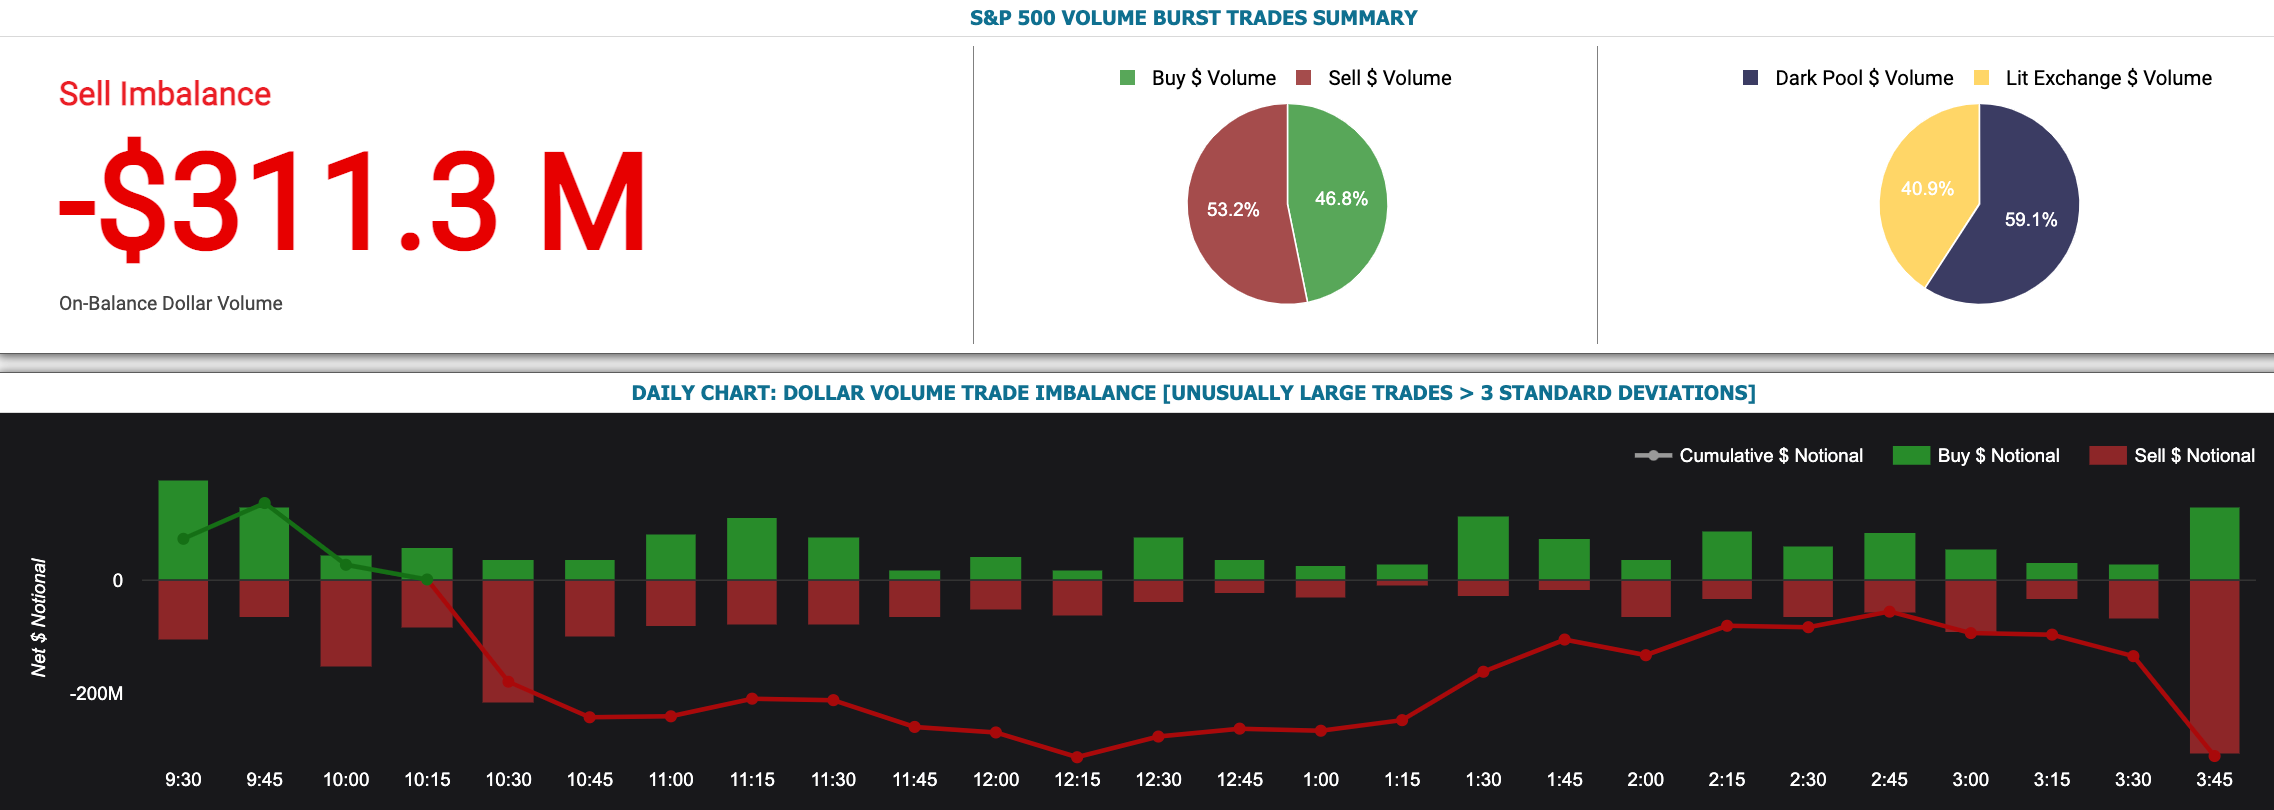The width and height of the screenshot is (2274, 810).
Task: Click the cumulative line point at 3:30
Action: coord(2133,656)
